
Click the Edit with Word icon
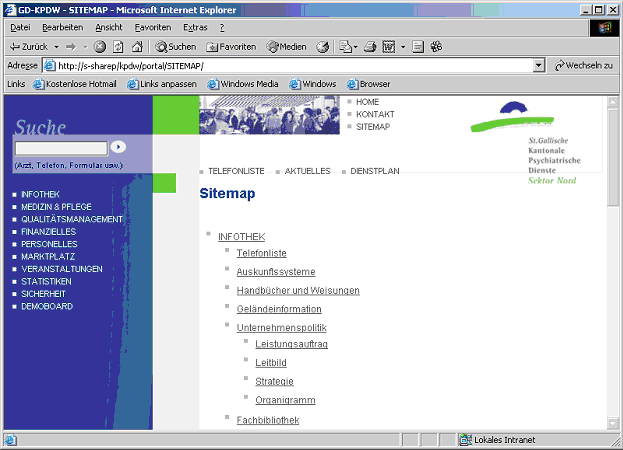point(389,47)
